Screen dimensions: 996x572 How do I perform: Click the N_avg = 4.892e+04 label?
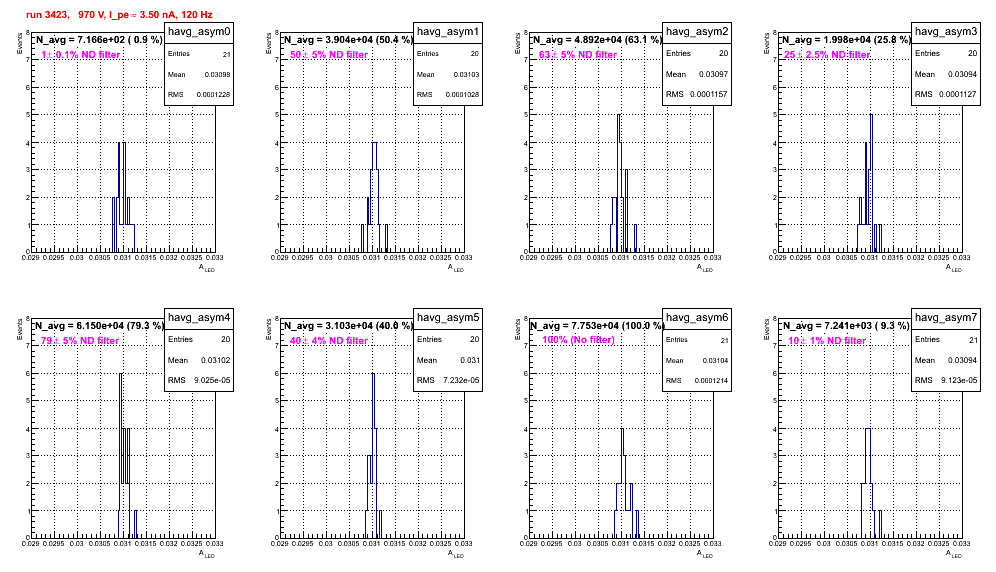(597, 39)
